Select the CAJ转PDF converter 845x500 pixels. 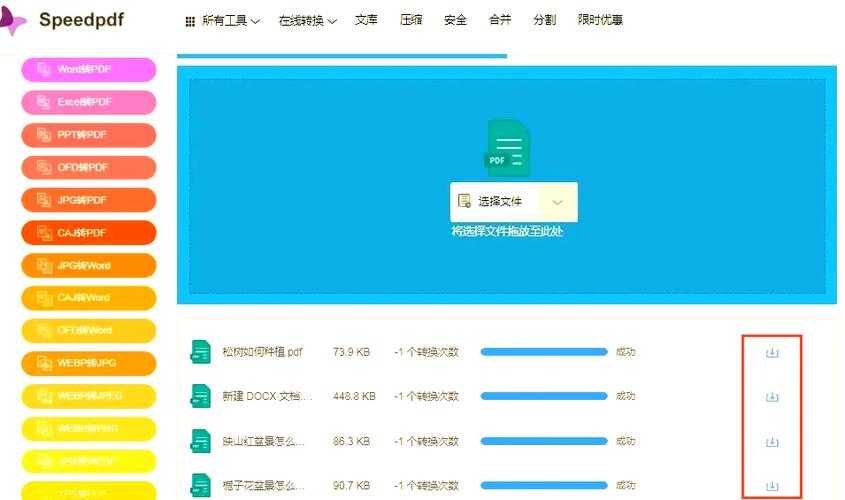(89, 233)
